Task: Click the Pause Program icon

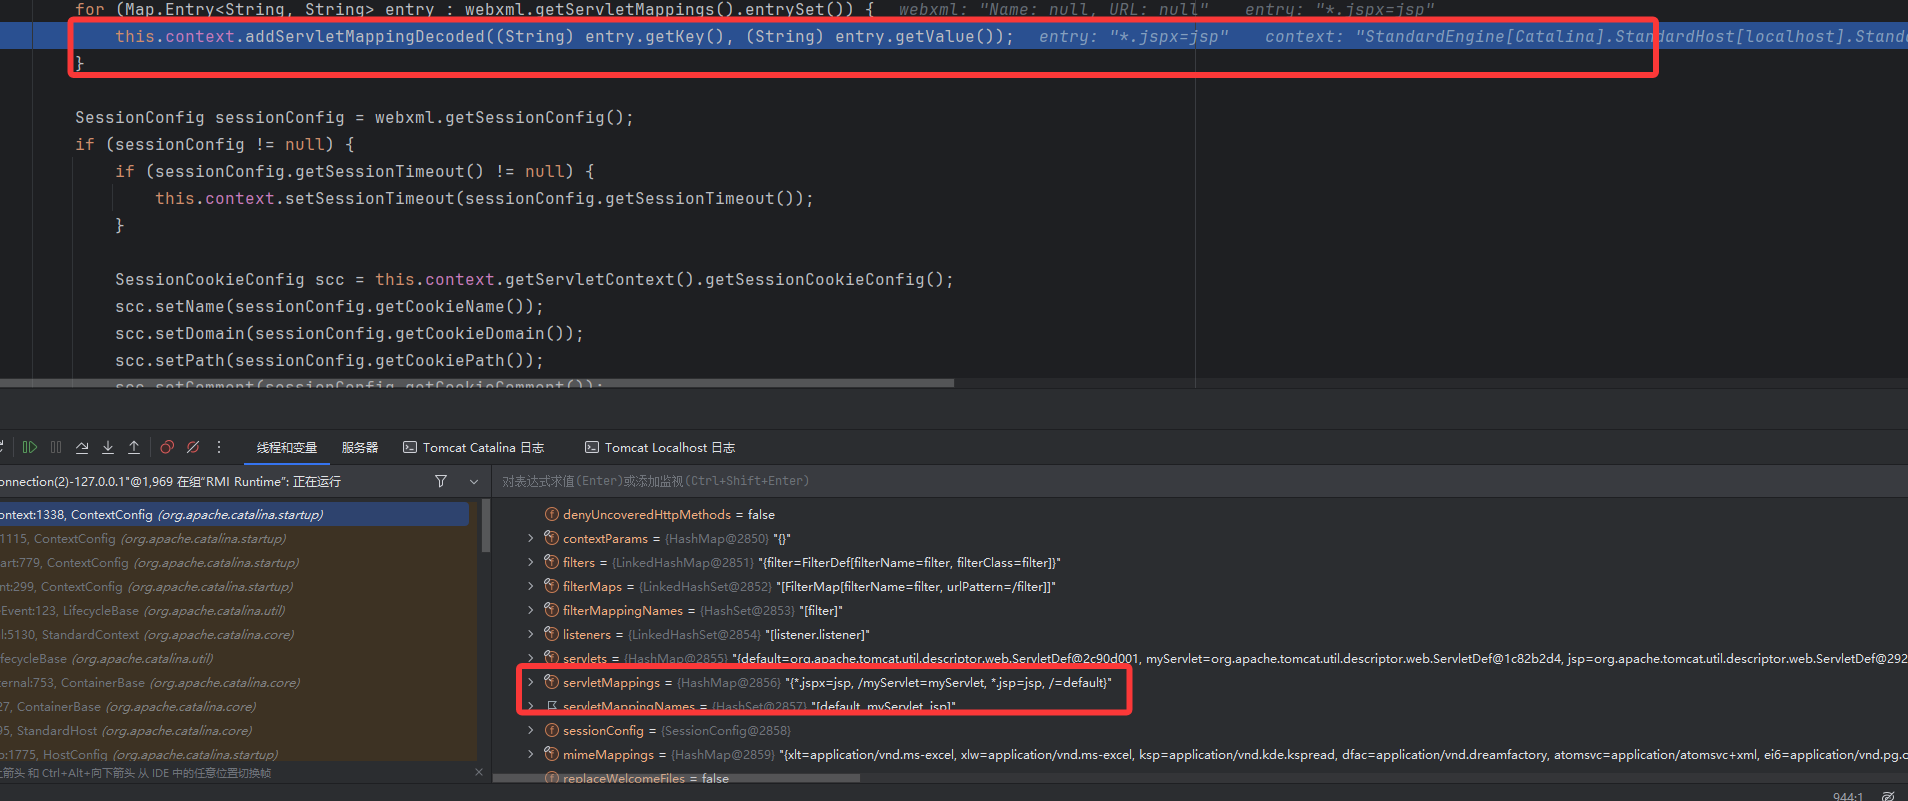Action: point(56,448)
